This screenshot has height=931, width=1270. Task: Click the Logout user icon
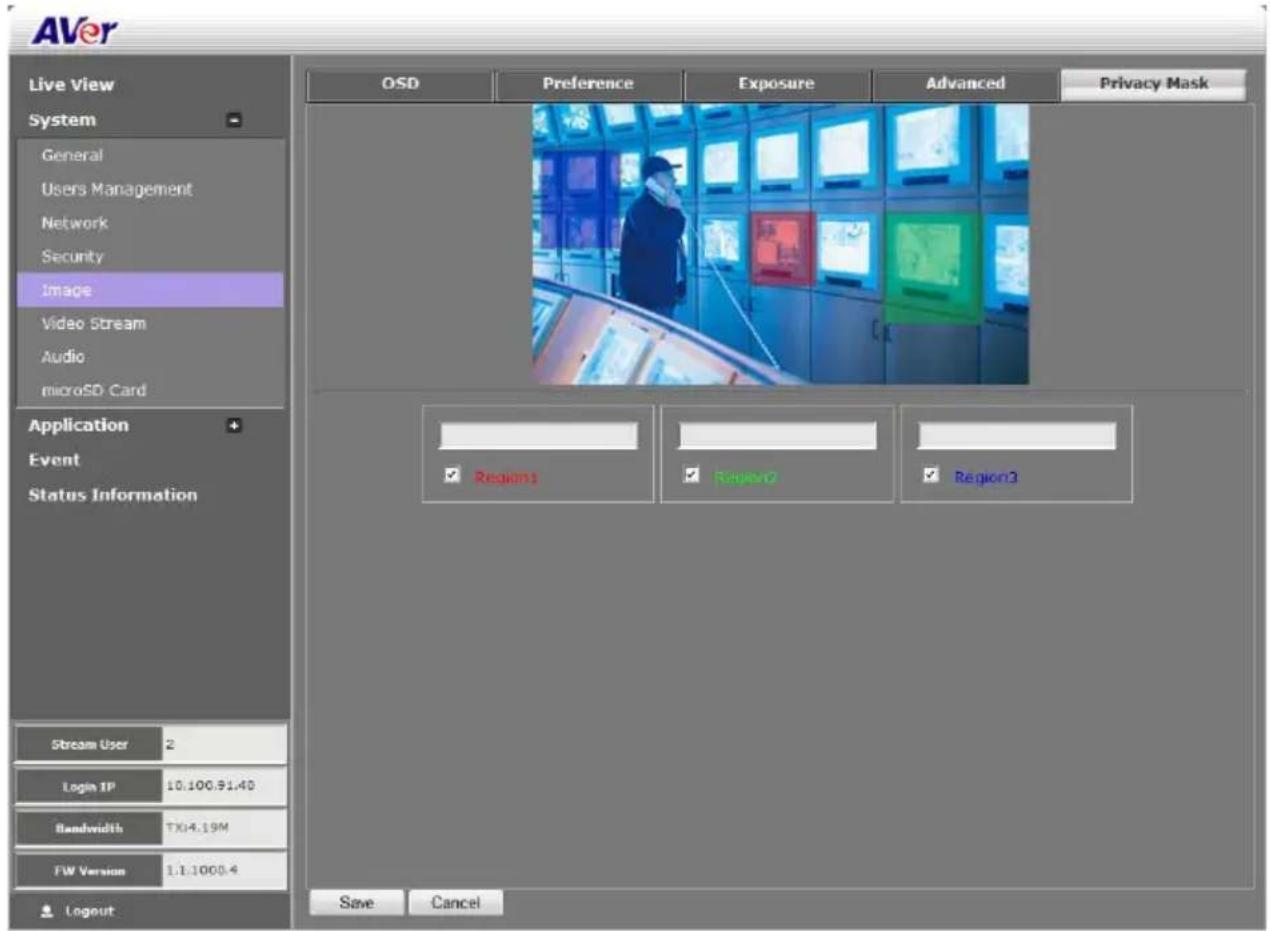click(48, 911)
